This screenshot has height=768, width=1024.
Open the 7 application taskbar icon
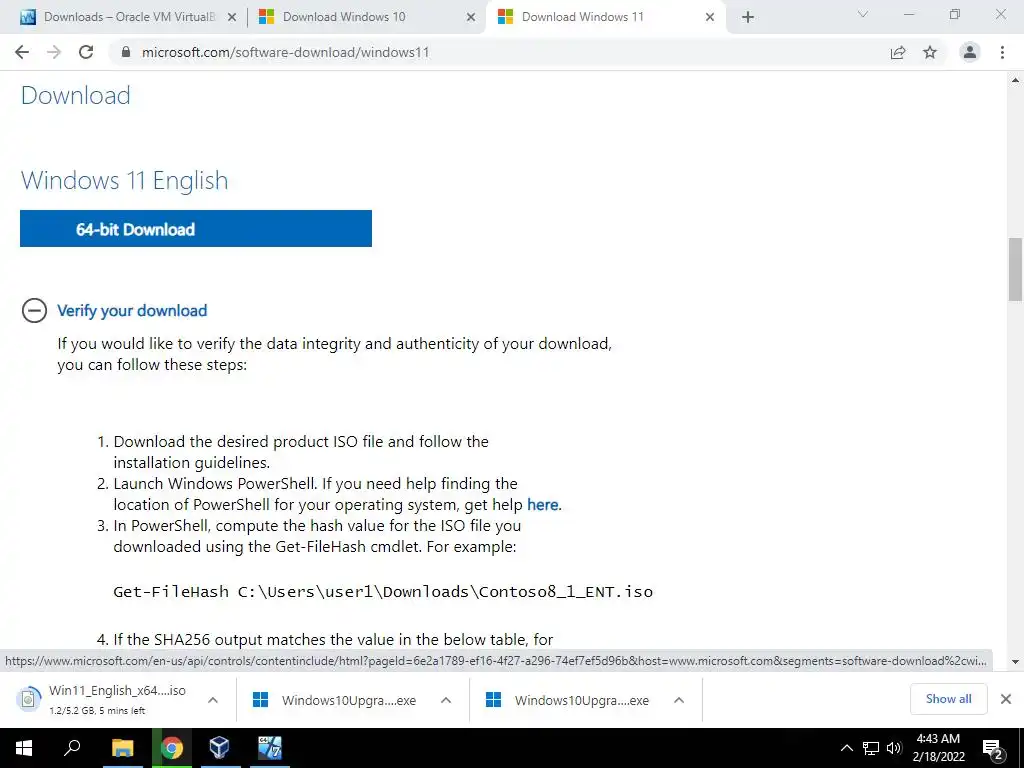pos(269,748)
